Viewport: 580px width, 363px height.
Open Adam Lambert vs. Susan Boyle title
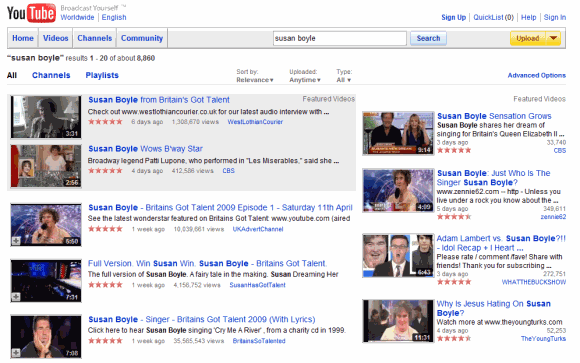pos(501,243)
